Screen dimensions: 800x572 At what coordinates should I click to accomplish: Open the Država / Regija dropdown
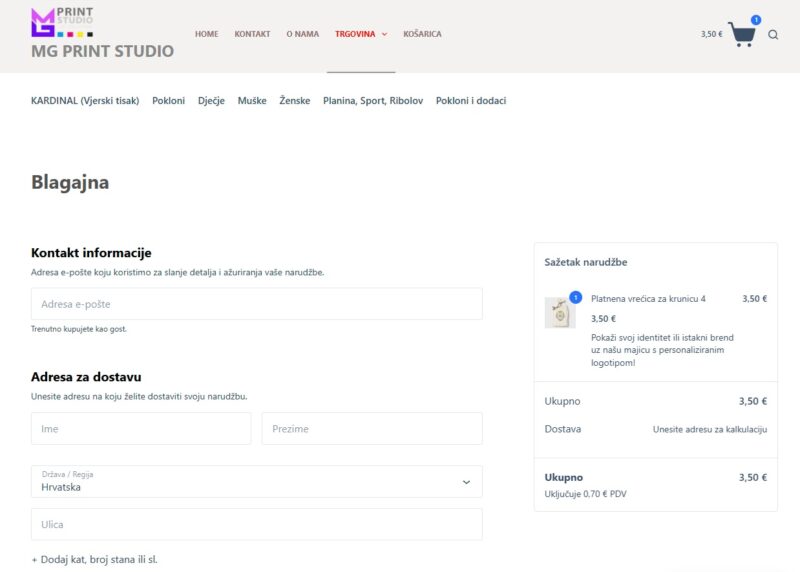(x=256, y=481)
